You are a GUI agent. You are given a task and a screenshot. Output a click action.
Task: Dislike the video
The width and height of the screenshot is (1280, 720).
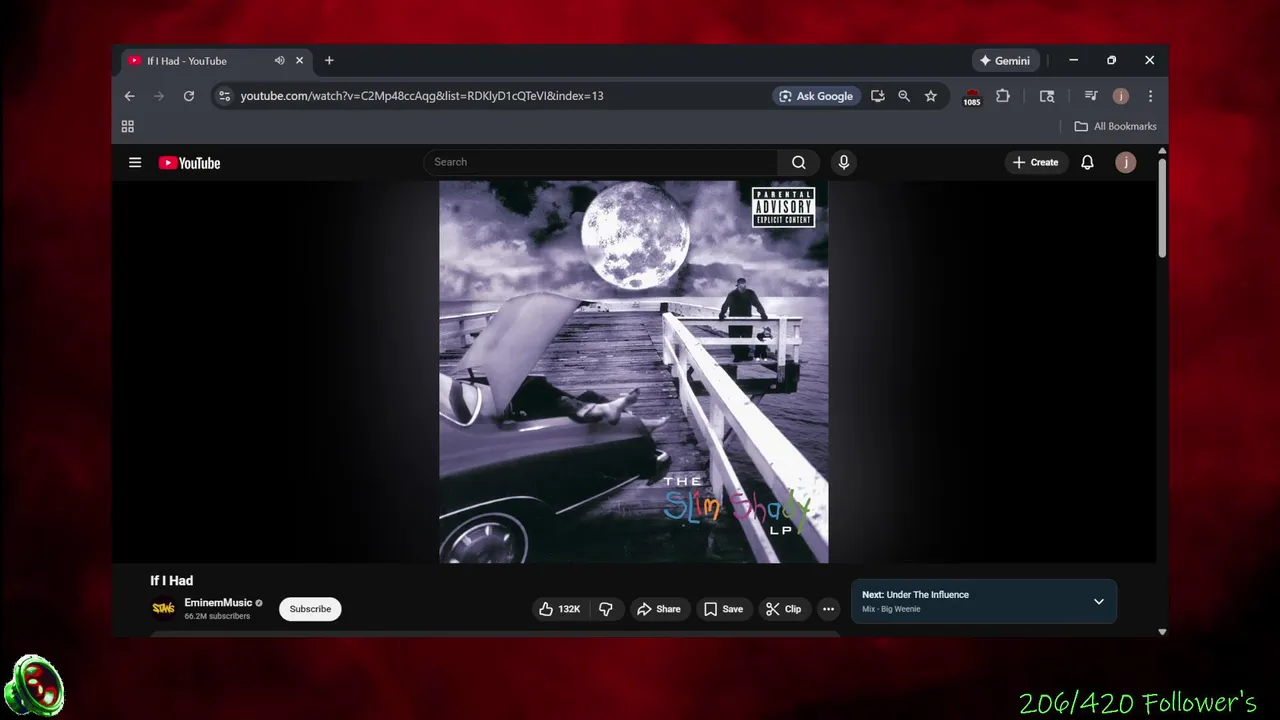coord(606,609)
